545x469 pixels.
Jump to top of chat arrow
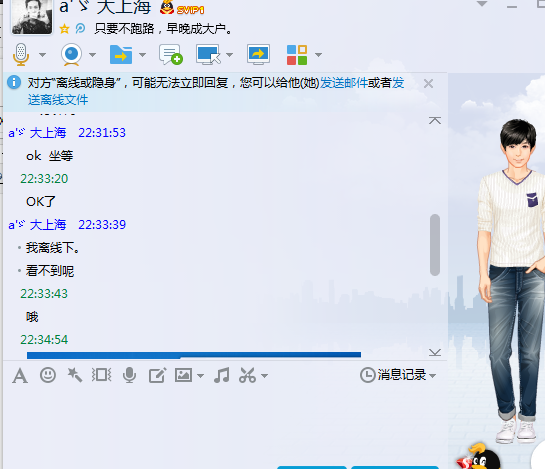435,121
